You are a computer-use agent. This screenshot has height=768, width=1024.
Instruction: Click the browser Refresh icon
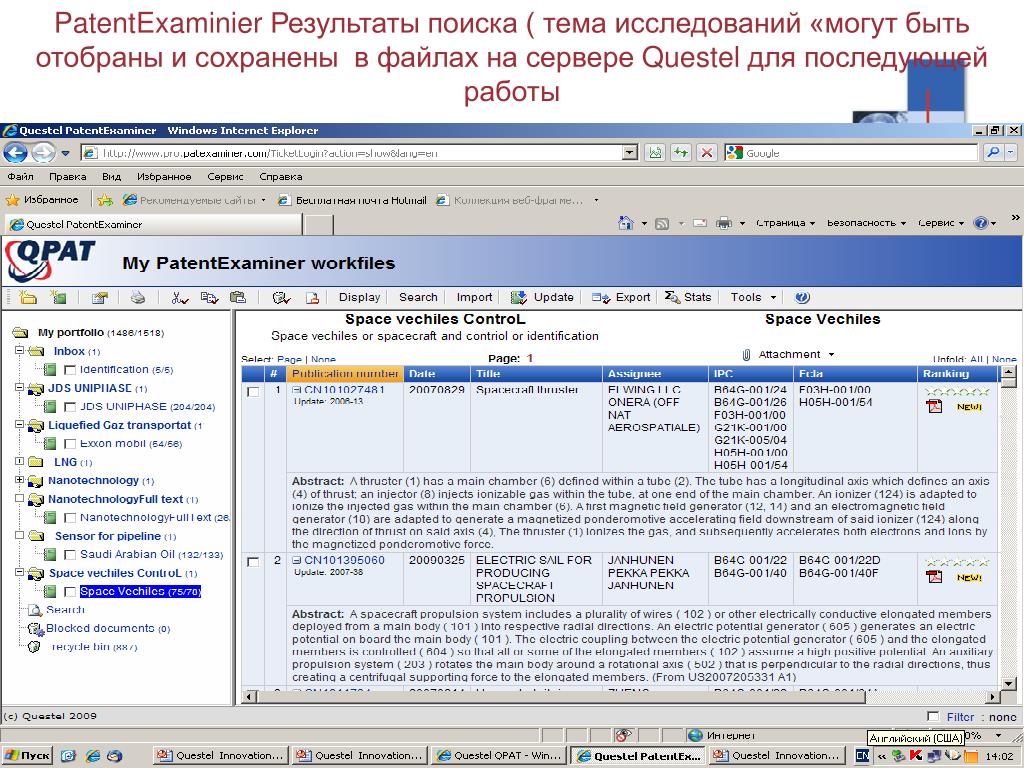(x=680, y=153)
